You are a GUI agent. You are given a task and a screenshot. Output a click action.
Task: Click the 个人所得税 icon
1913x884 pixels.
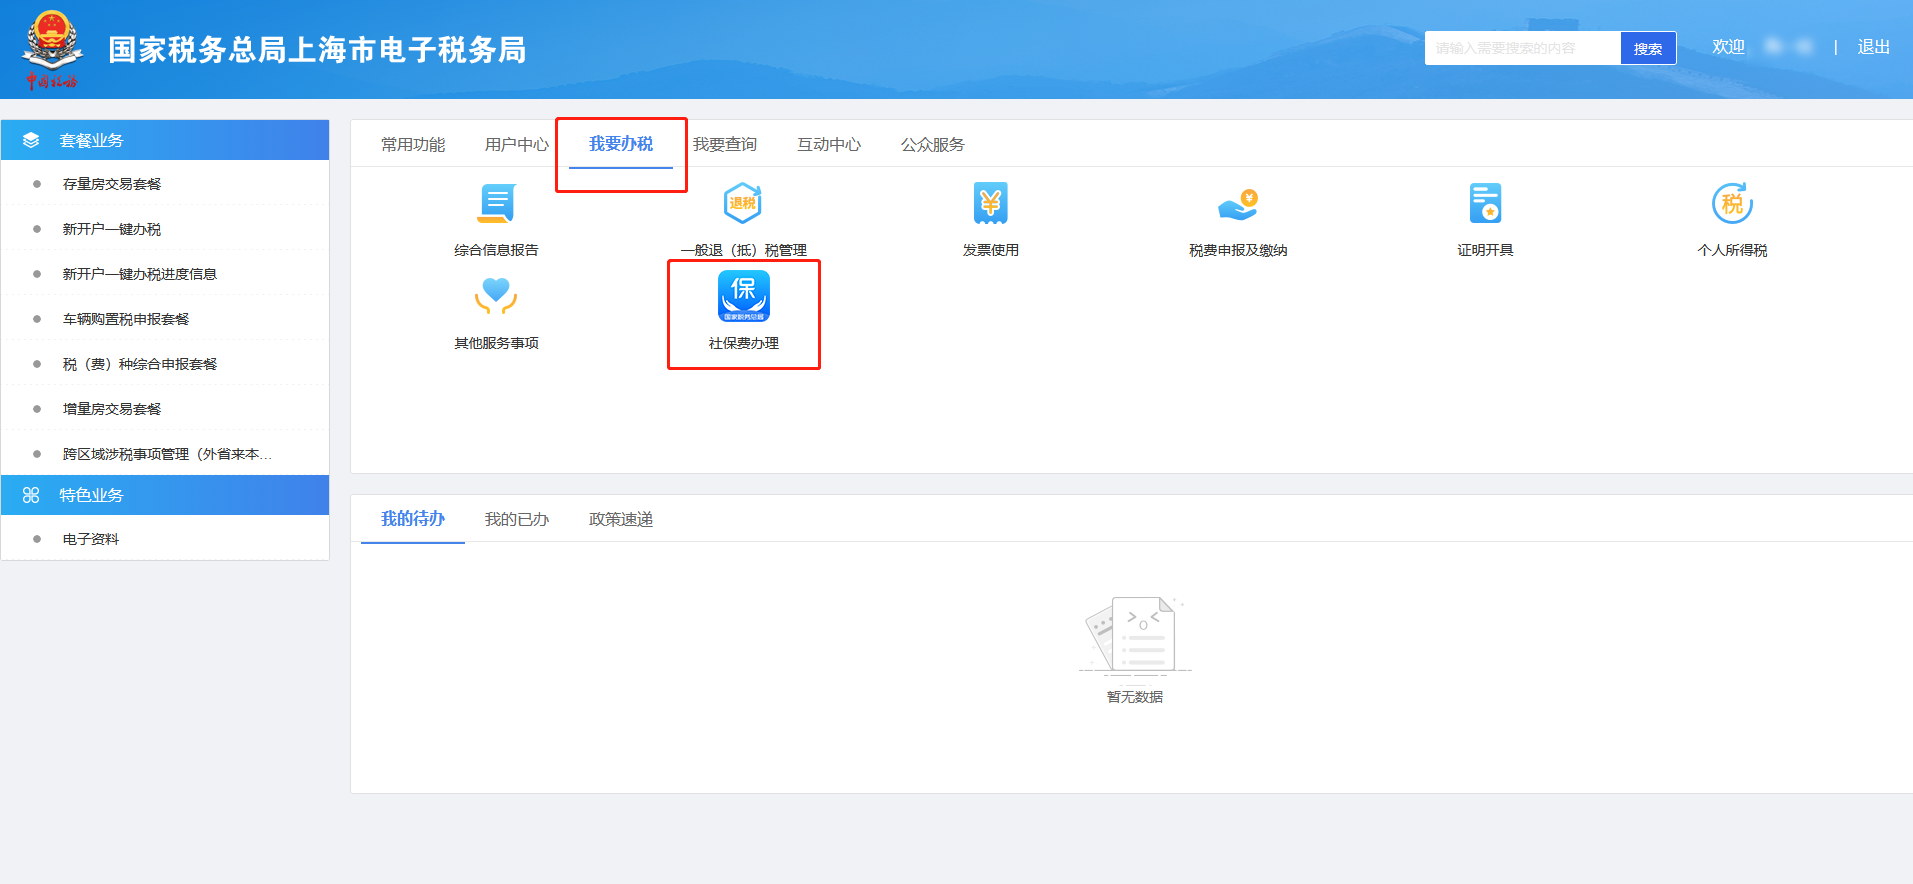[1732, 204]
